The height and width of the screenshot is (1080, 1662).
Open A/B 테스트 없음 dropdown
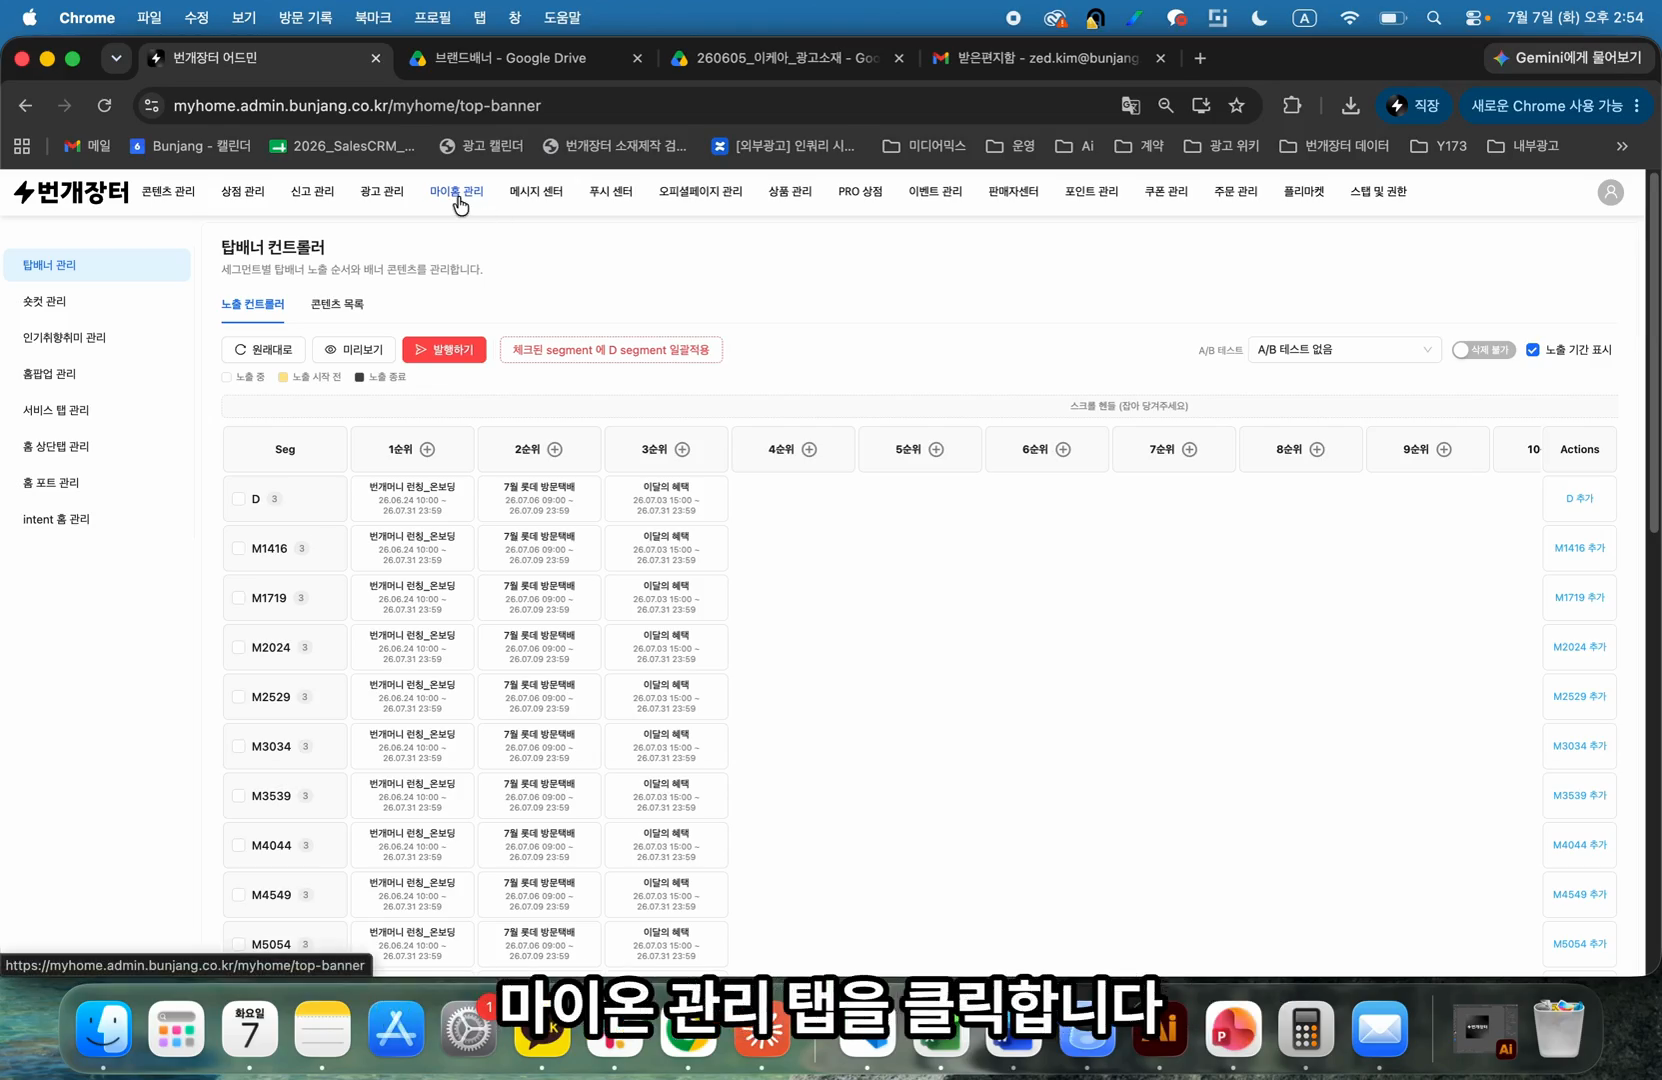click(x=1344, y=350)
